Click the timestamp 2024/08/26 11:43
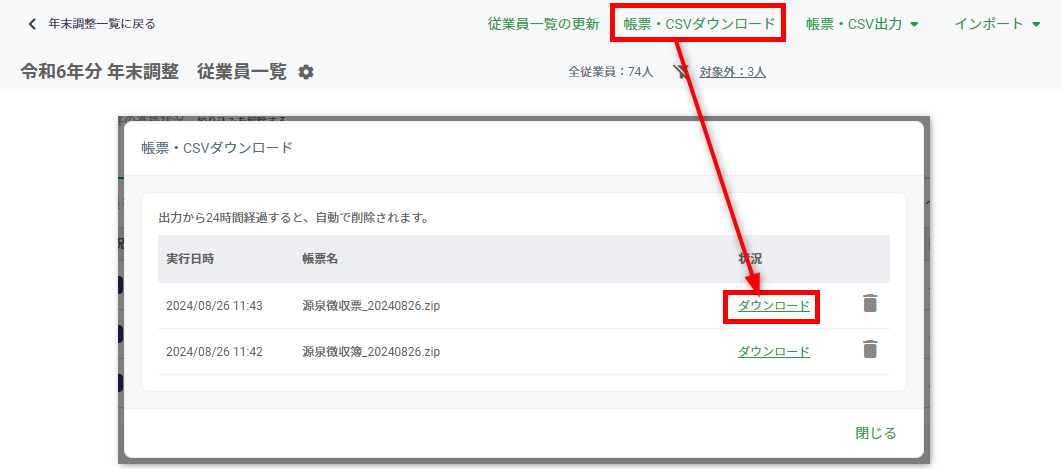 click(x=214, y=306)
